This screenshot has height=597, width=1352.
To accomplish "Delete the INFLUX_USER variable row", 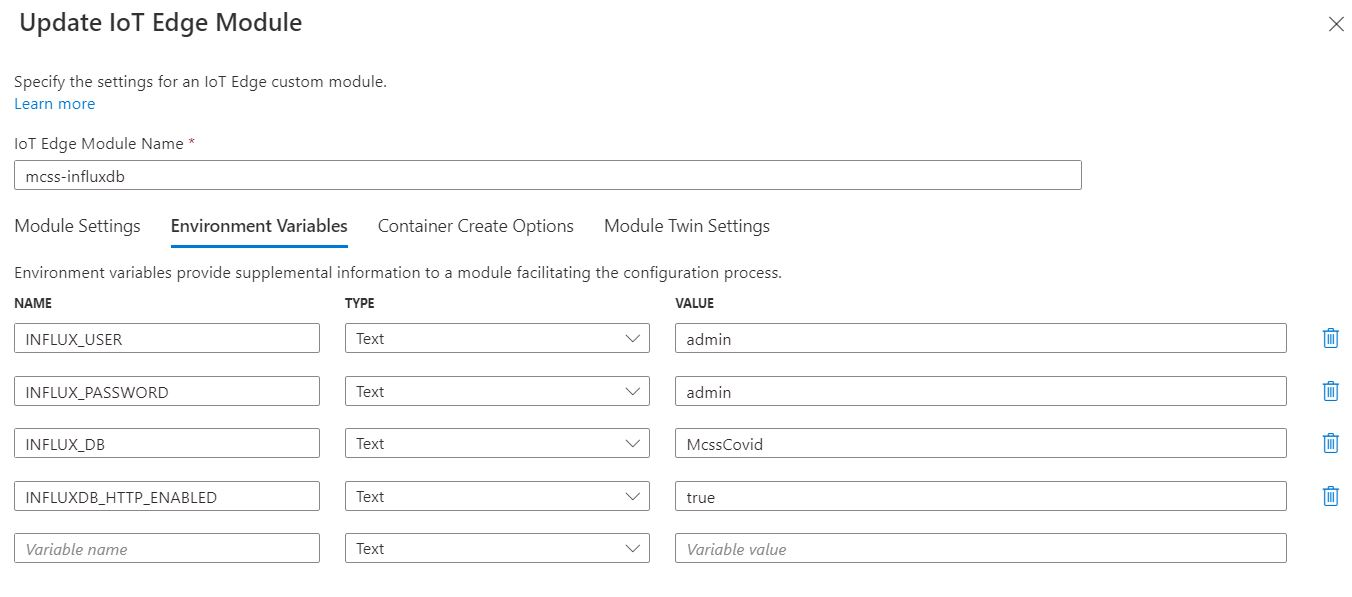I will [1330, 338].
